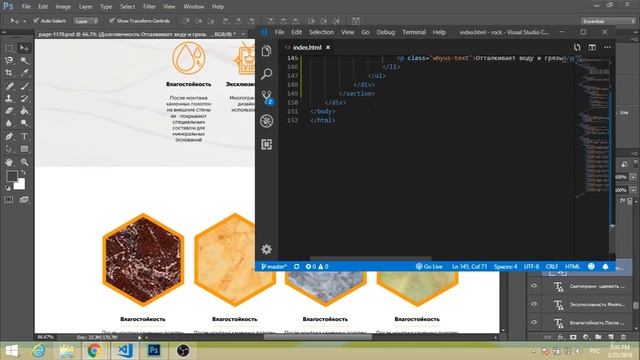
Task: Select the Healing Brush tool
Action: tap(9, 86)
